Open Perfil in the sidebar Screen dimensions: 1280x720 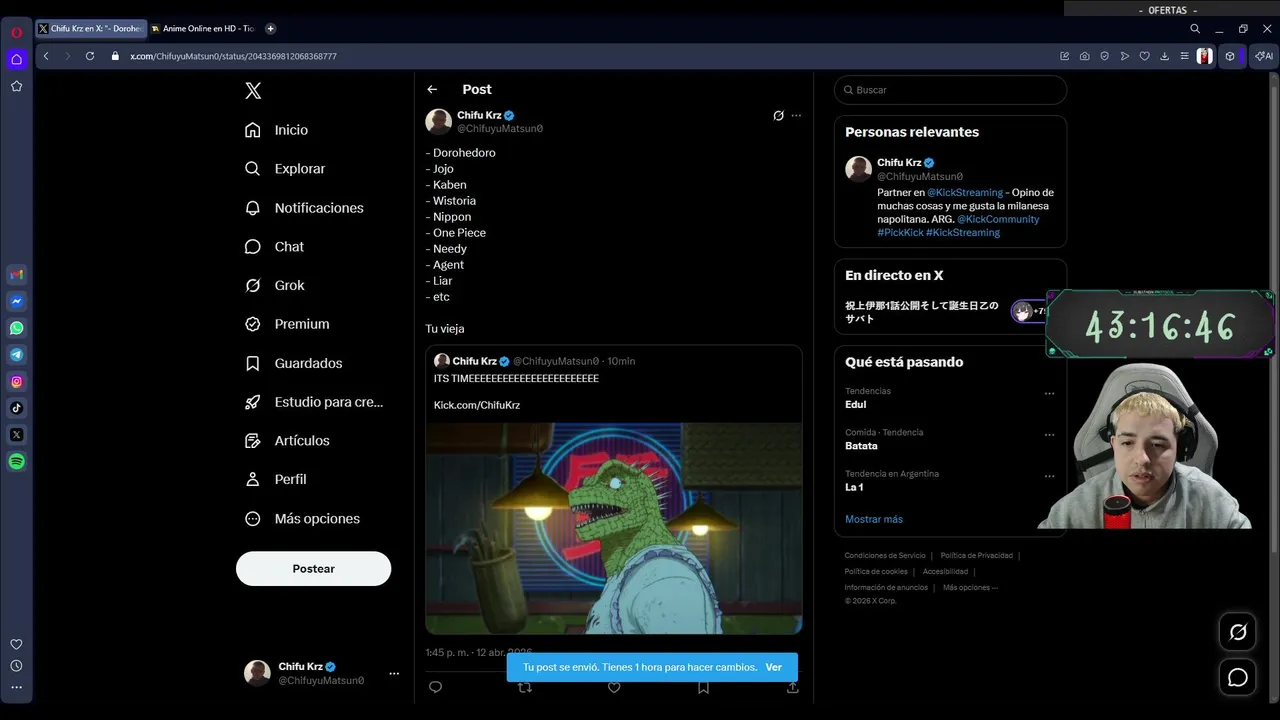275,479
